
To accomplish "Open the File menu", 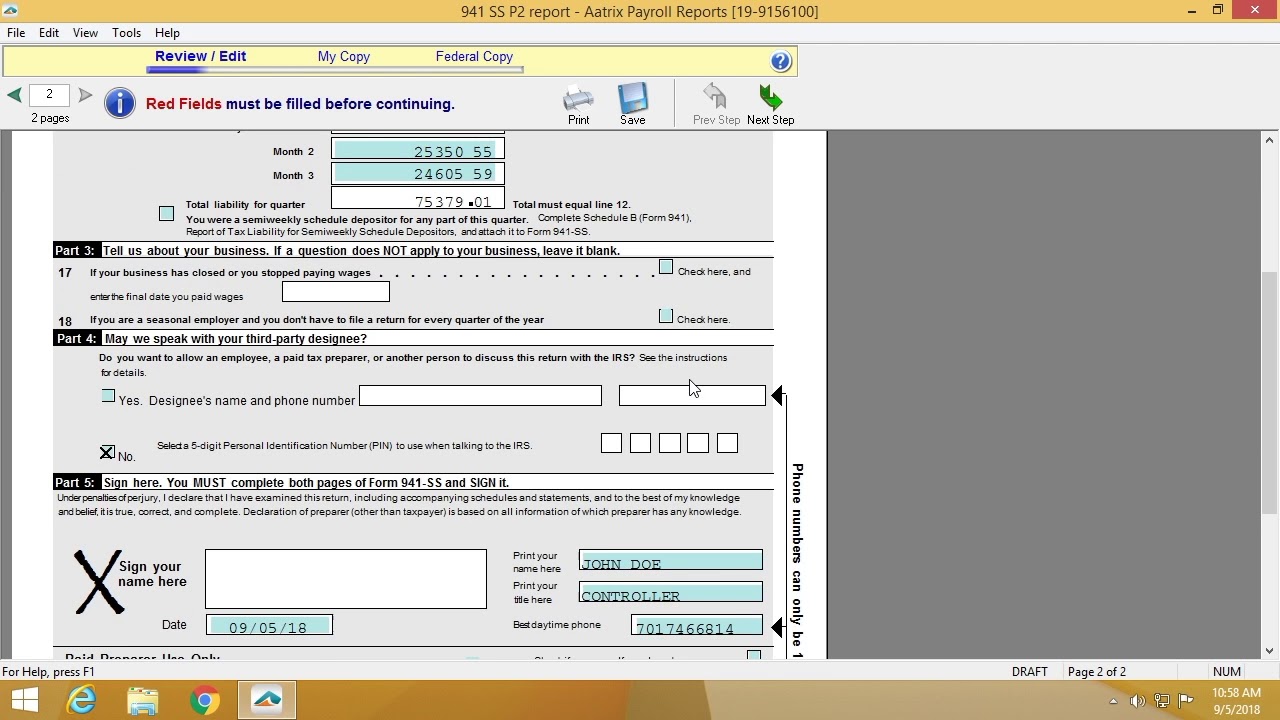I will (x=16, y=33).
